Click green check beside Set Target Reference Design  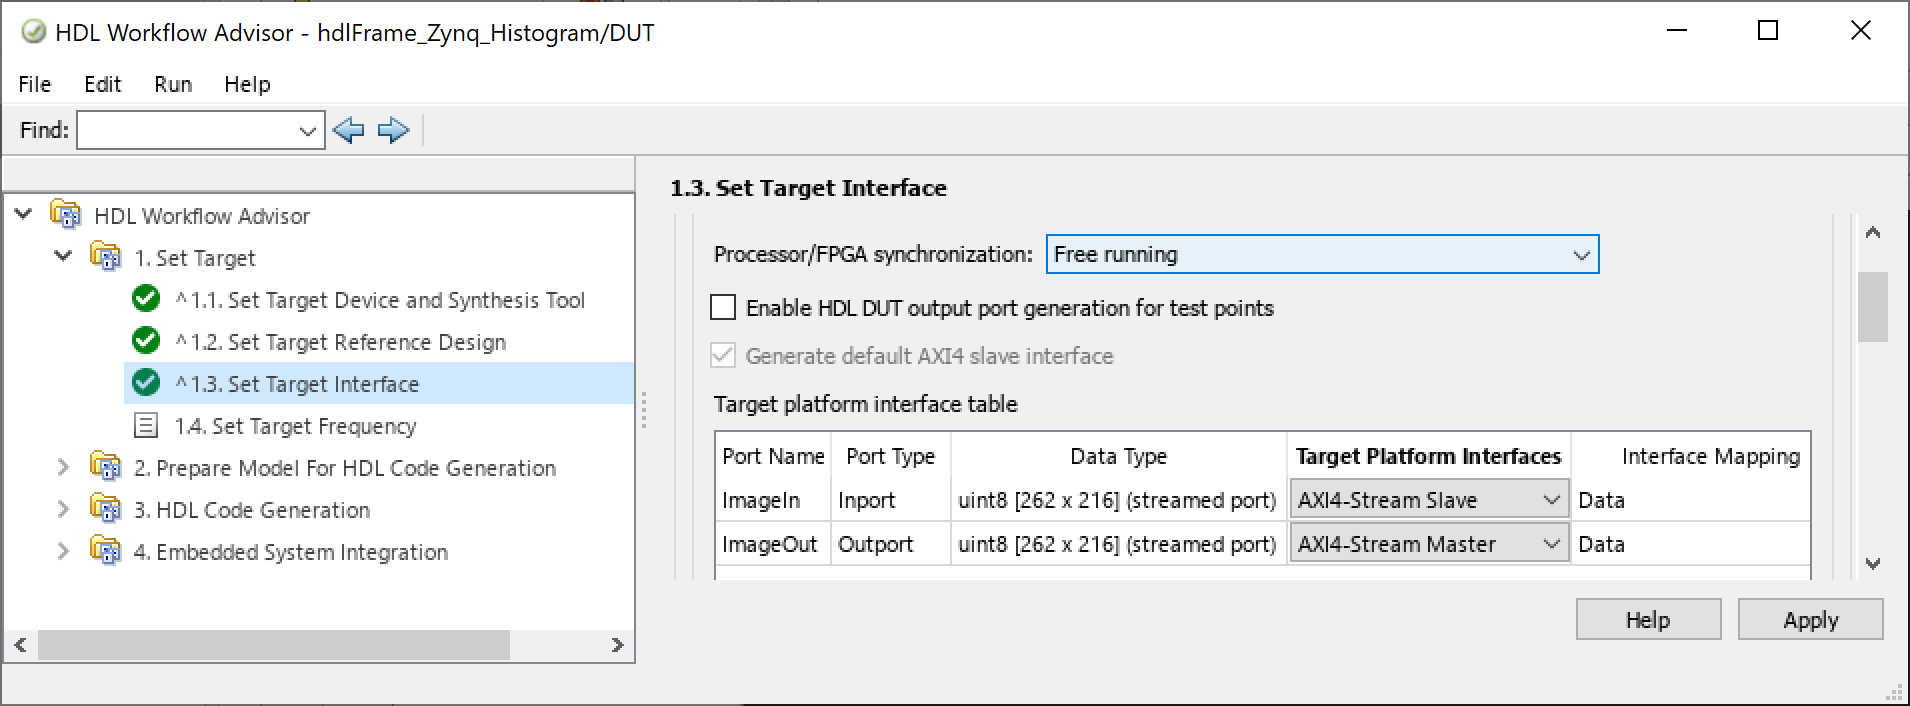(x=146, y=341)
